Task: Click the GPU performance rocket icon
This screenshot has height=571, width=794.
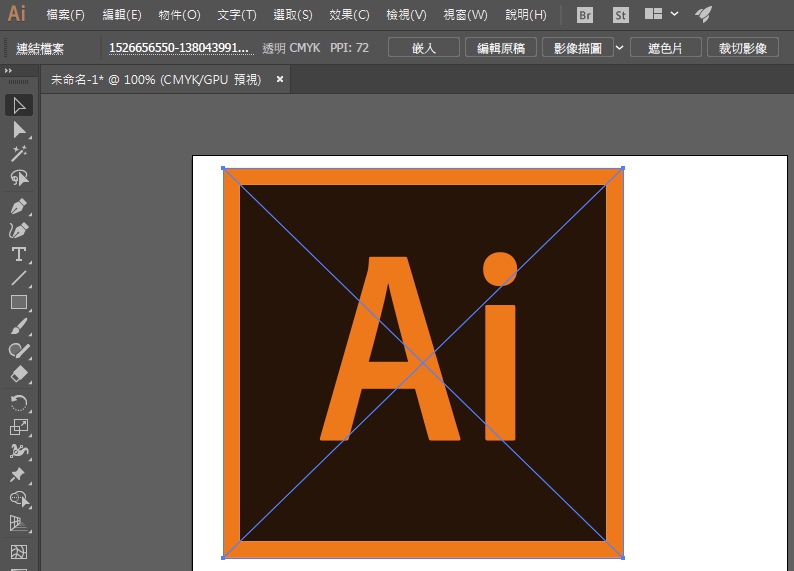Action: (703, 14)
